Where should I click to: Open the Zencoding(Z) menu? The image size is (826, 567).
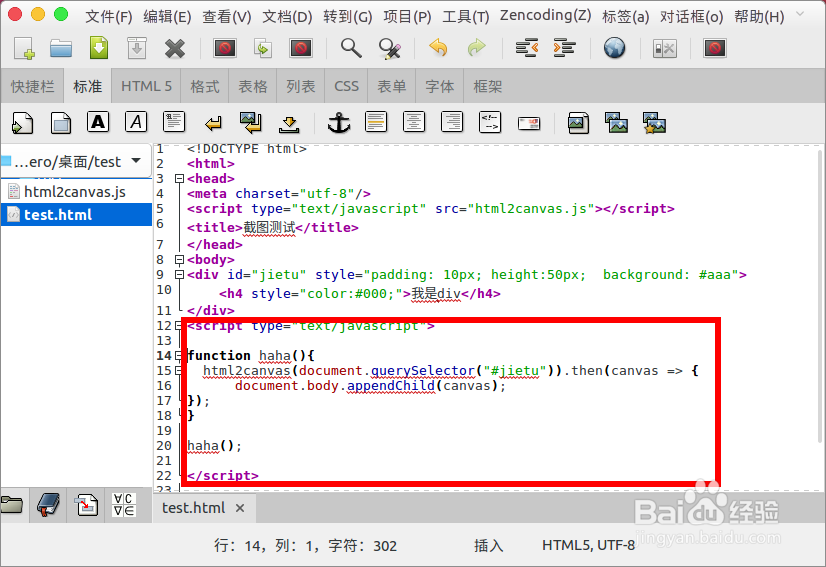click(546, 15)
